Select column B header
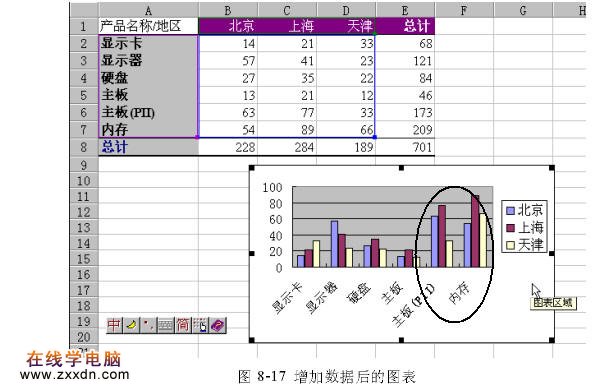 coord(228,10)
